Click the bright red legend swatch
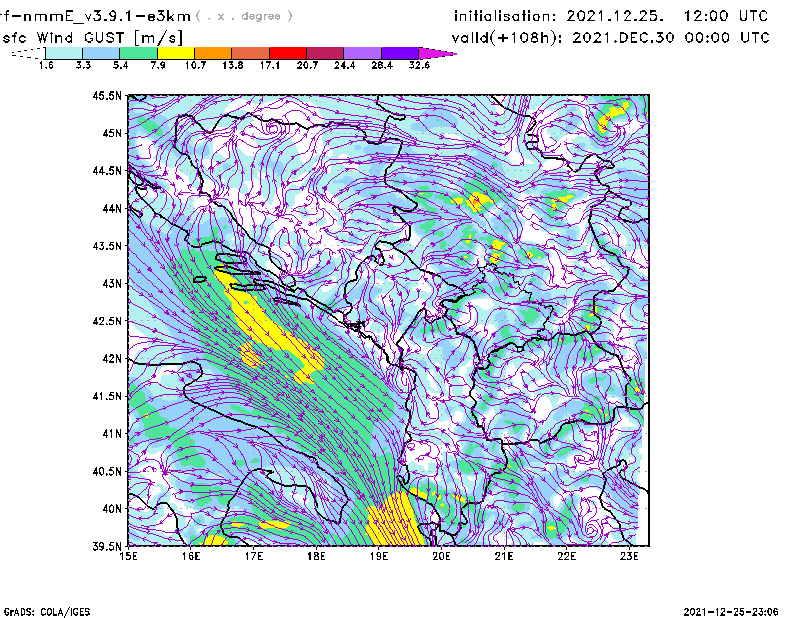 tap(288, 53)
